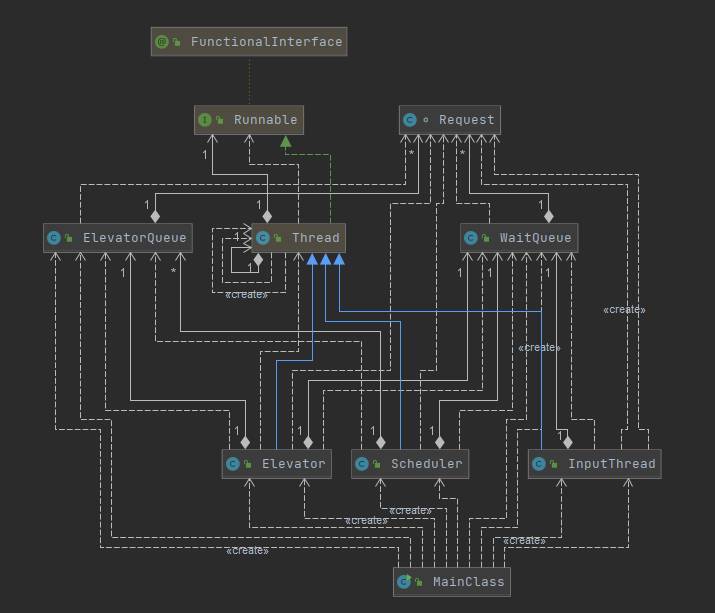
Task: Click the interface icon on Runnable node
Action: (x=205, y=120)
